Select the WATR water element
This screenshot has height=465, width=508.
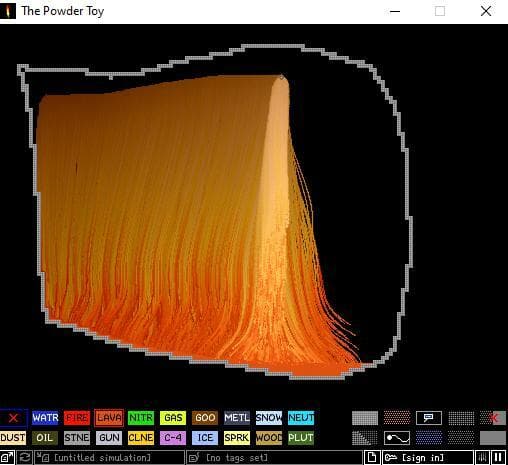point(45,418)
